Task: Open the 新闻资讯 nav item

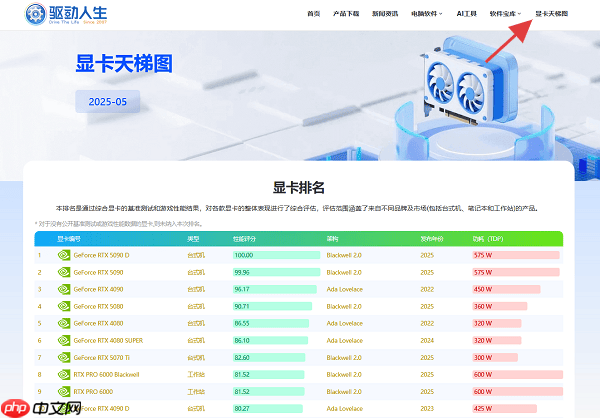Action: (385, 14)
